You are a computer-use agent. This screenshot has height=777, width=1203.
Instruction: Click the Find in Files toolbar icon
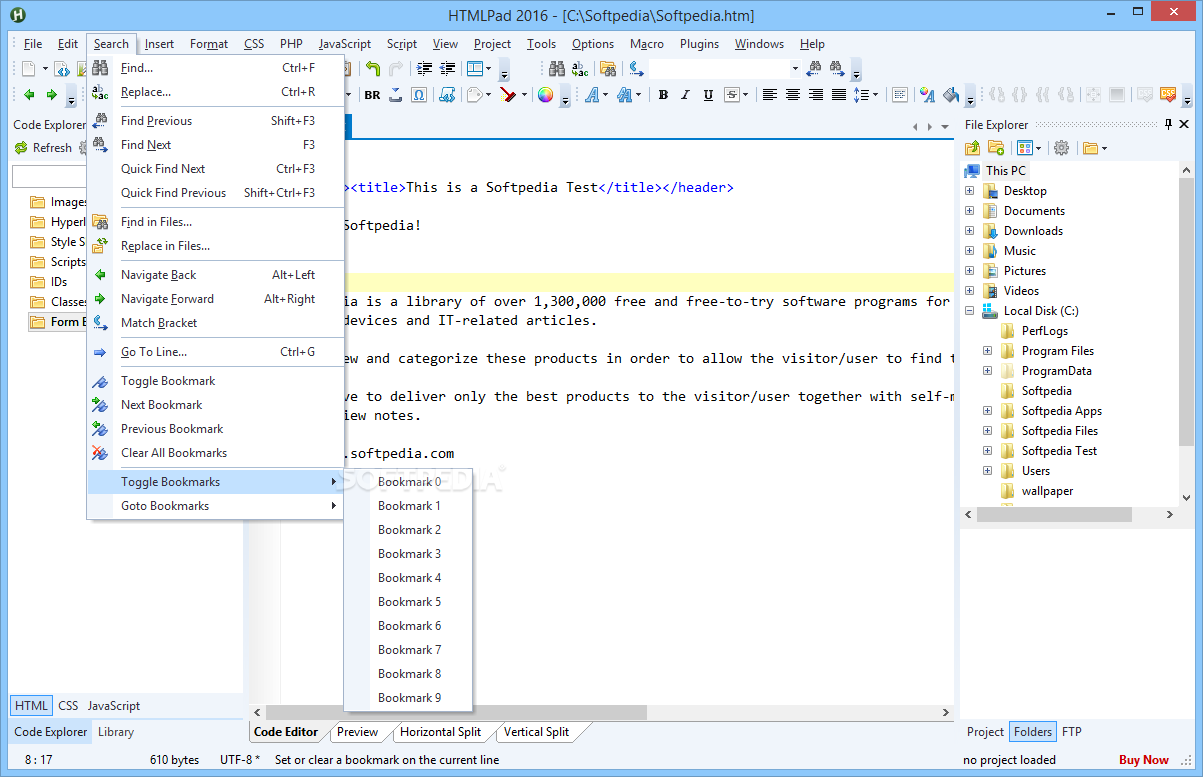pyautogui.click(x=607, y=69)
